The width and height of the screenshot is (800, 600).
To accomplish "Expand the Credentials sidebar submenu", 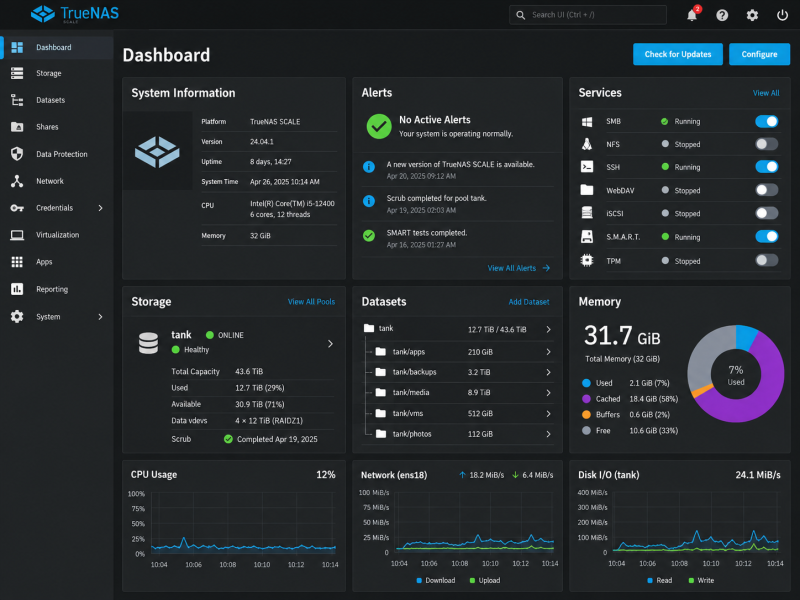I will pos(101,208).
